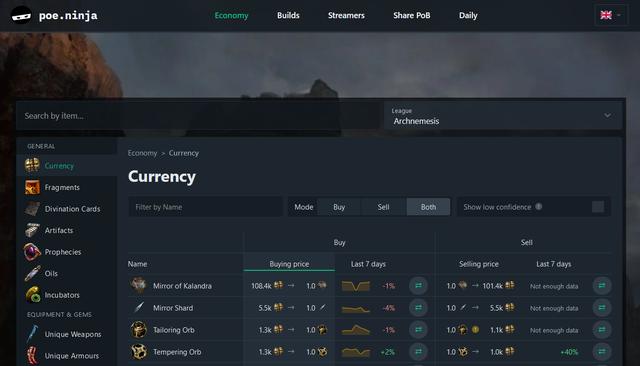The image size is (640, 366).
Task: Sort by the Buying price column header
Action: (x=289, y=264)
